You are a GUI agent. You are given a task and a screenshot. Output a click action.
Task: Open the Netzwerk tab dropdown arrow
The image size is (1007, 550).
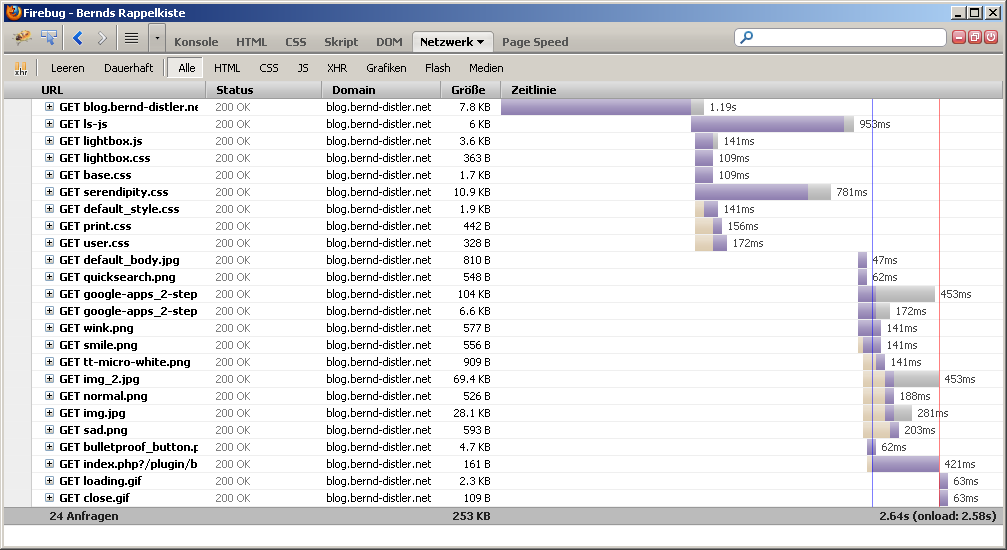pyautogui.click(x=480, y=42)
